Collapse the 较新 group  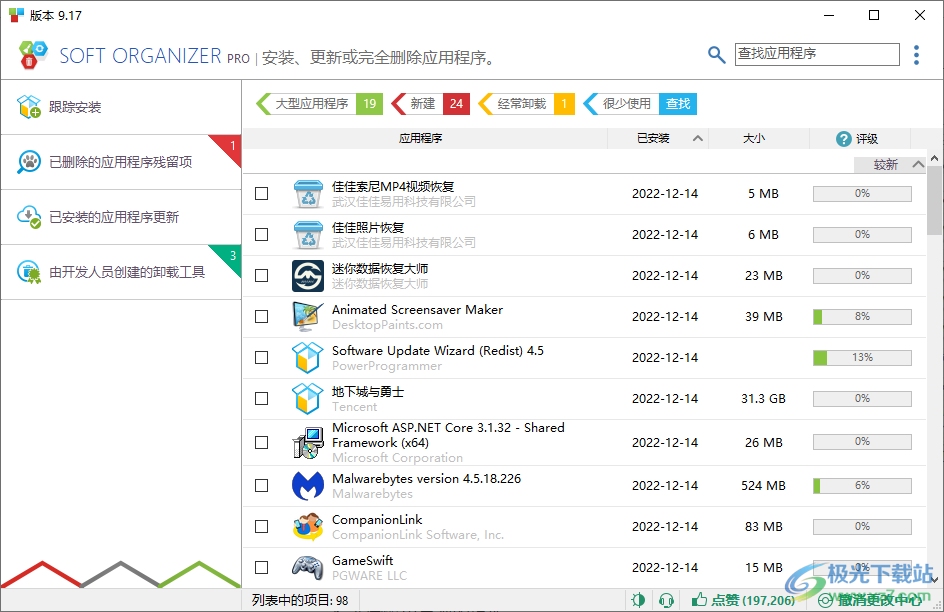click(918, 164)
